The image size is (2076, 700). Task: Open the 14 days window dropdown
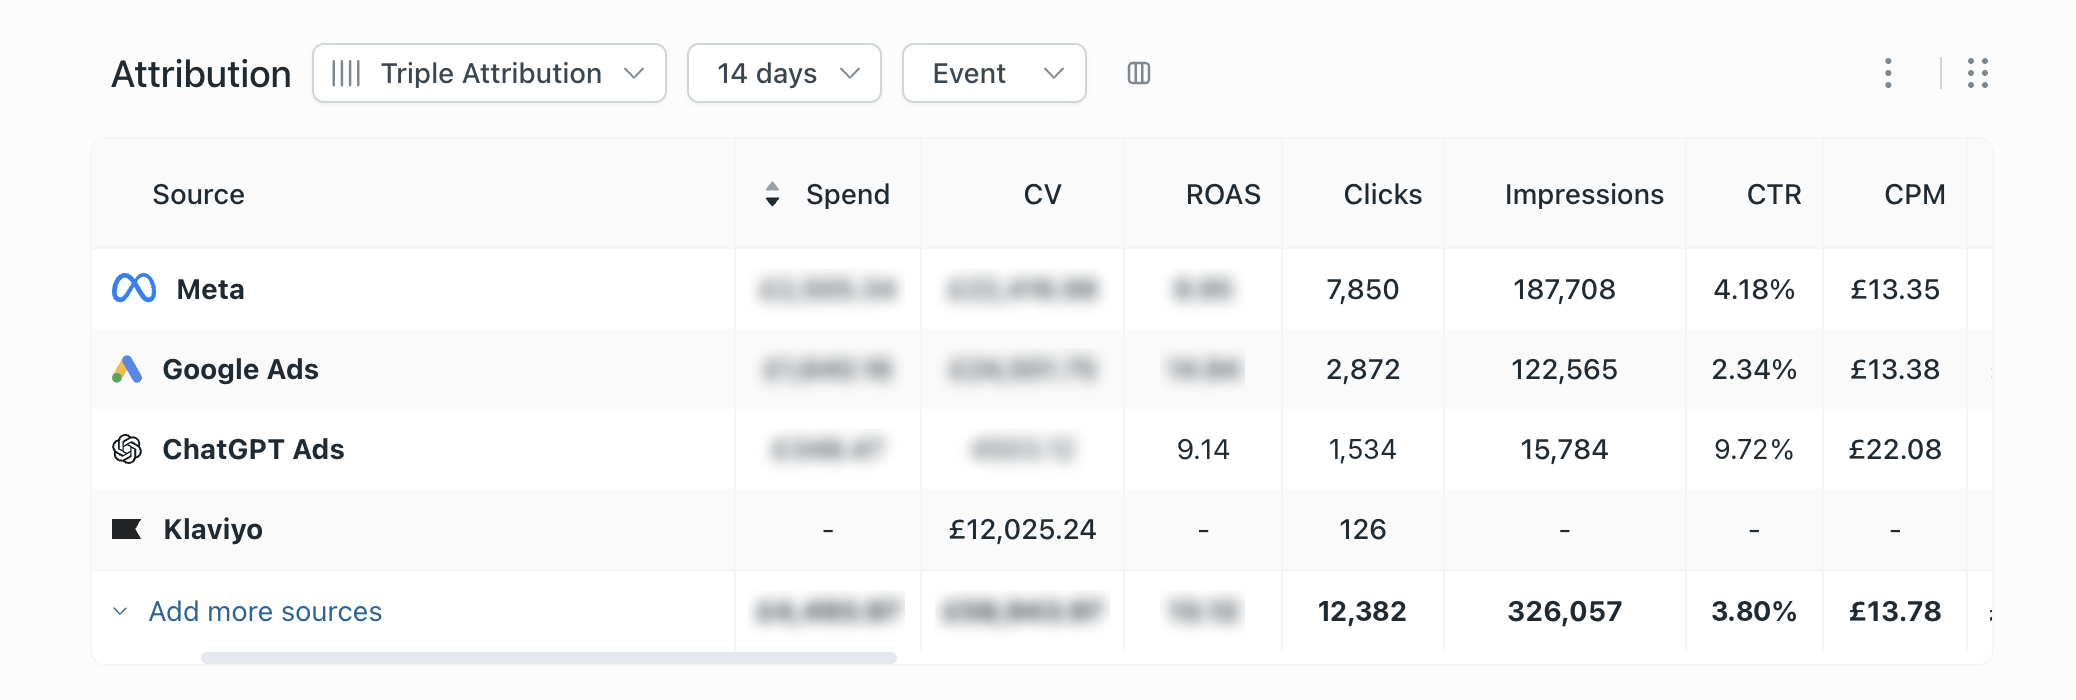784,73
